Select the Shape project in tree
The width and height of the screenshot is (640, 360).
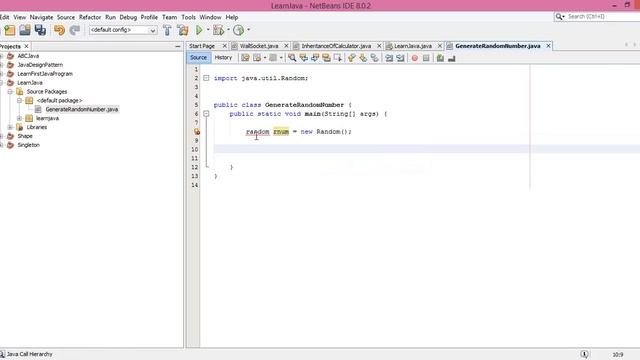(25, 136)
